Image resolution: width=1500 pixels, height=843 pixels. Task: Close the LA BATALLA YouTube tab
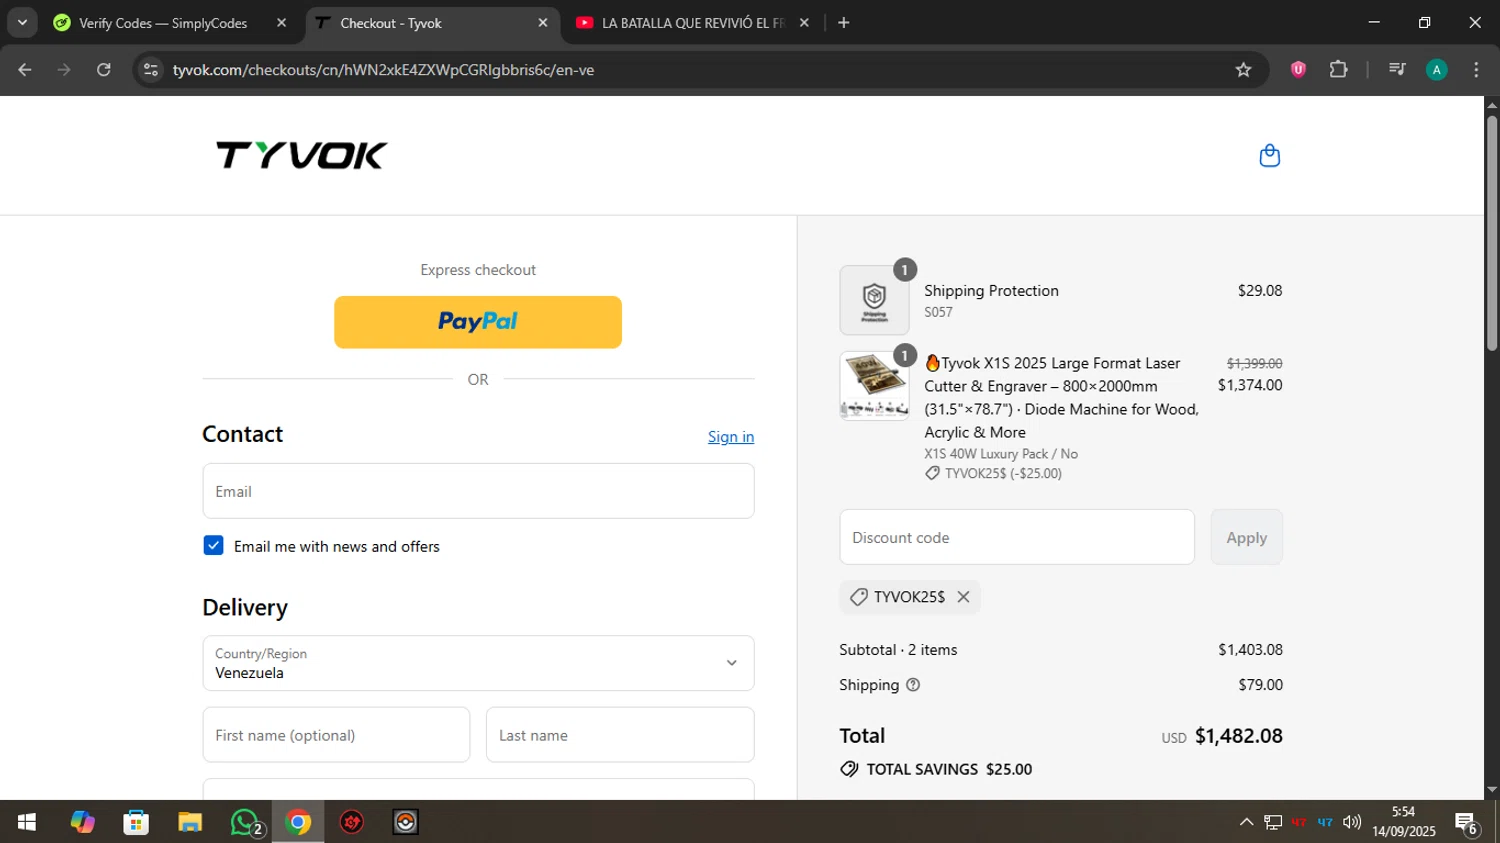804,22
